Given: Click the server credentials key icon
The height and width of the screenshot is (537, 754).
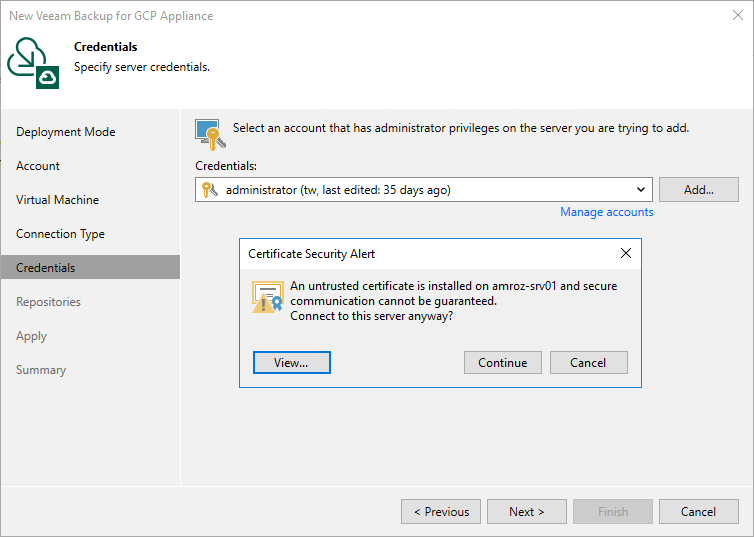Looking at the screenshot, I should [x=210, y=134].
